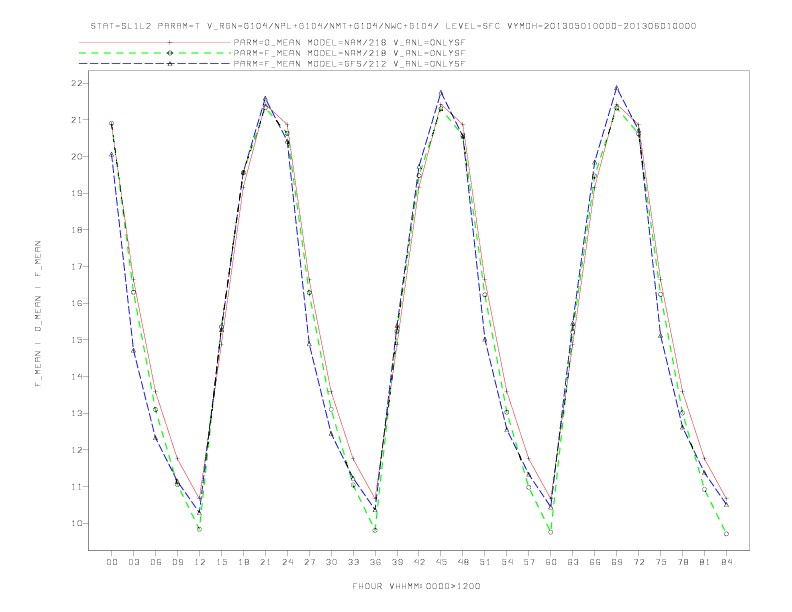Viewport: 792px width, 612px height.
Task: Click x-axis forecast hour label 15
Action: coord(221,562)
